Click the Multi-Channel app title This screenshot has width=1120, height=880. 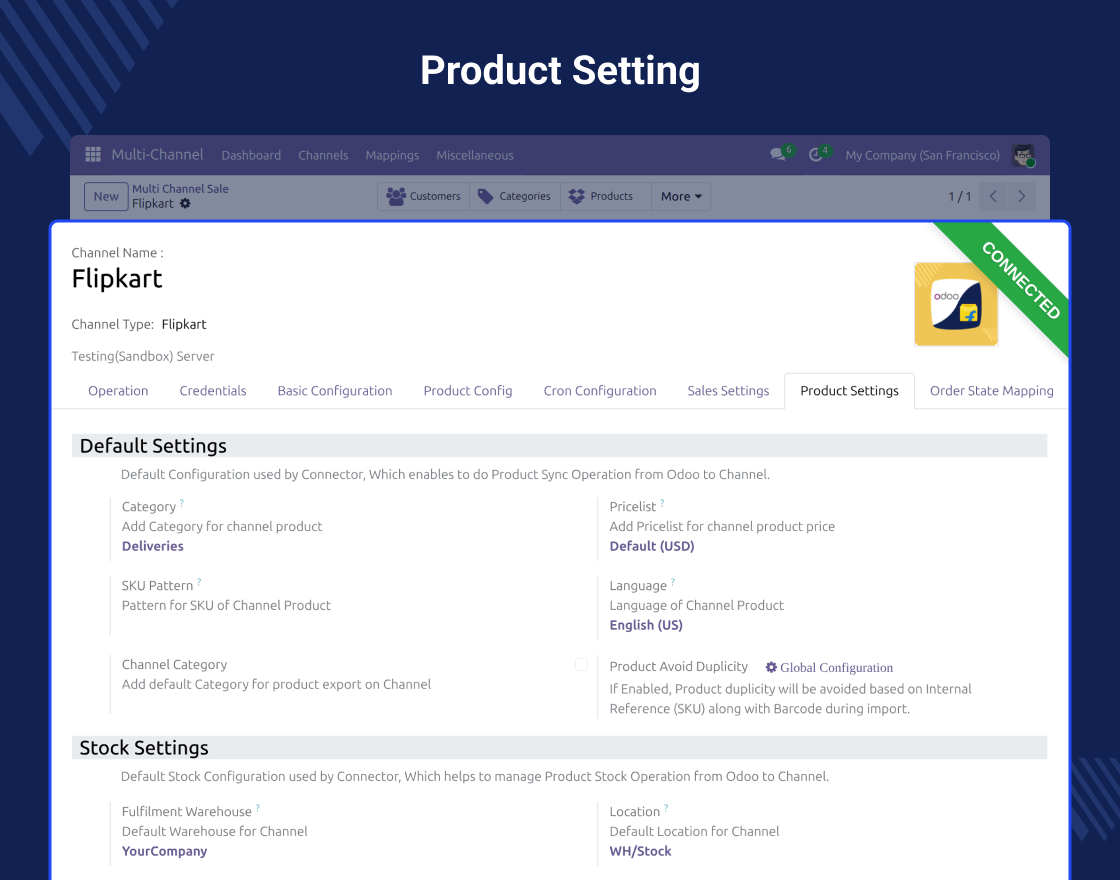click(157, 154)
